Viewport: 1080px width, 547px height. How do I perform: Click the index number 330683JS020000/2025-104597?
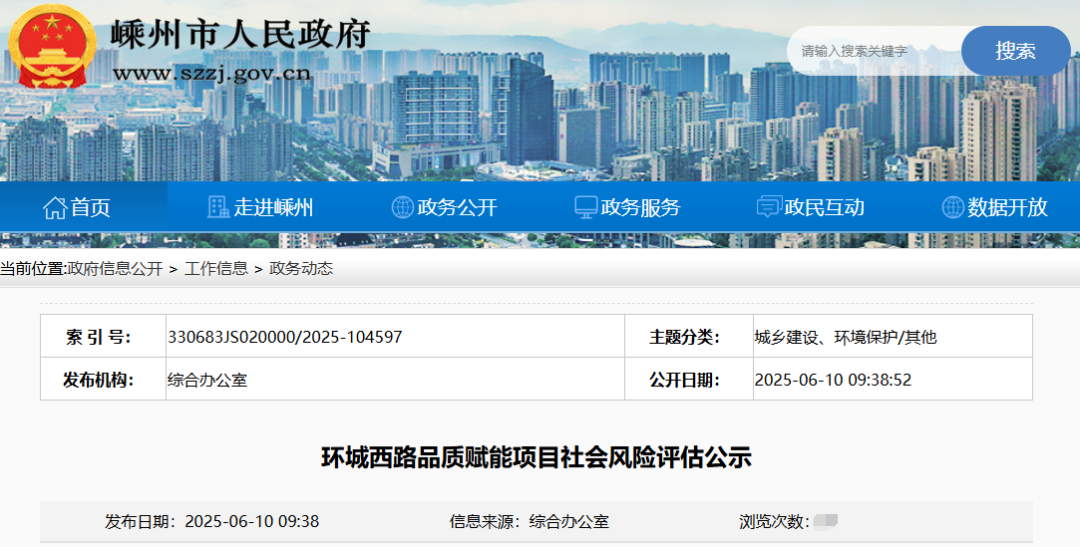click(x=285, y=337)
